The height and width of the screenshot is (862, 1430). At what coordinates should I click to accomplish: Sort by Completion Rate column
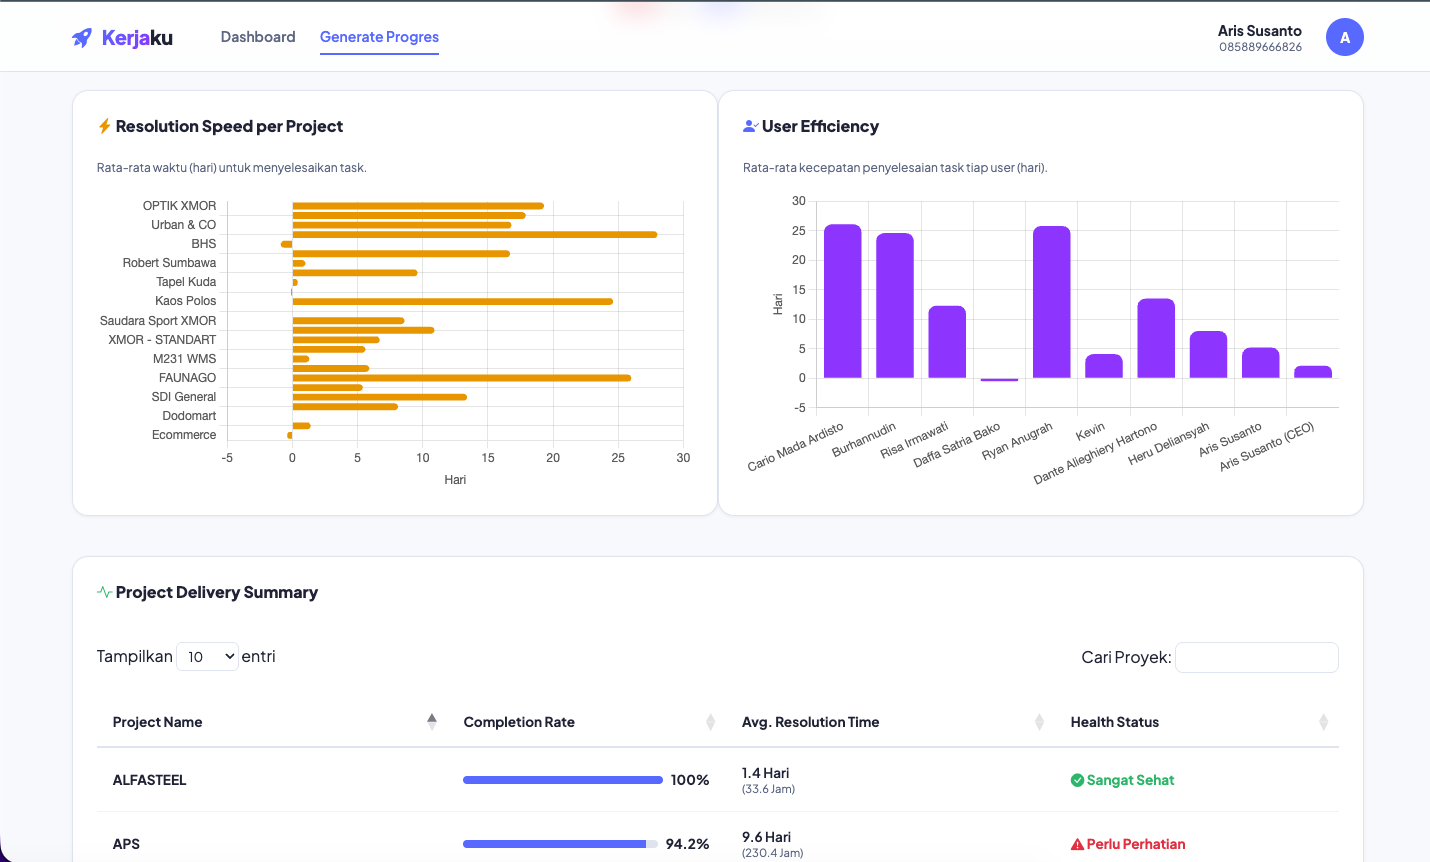tap(710, 722)
